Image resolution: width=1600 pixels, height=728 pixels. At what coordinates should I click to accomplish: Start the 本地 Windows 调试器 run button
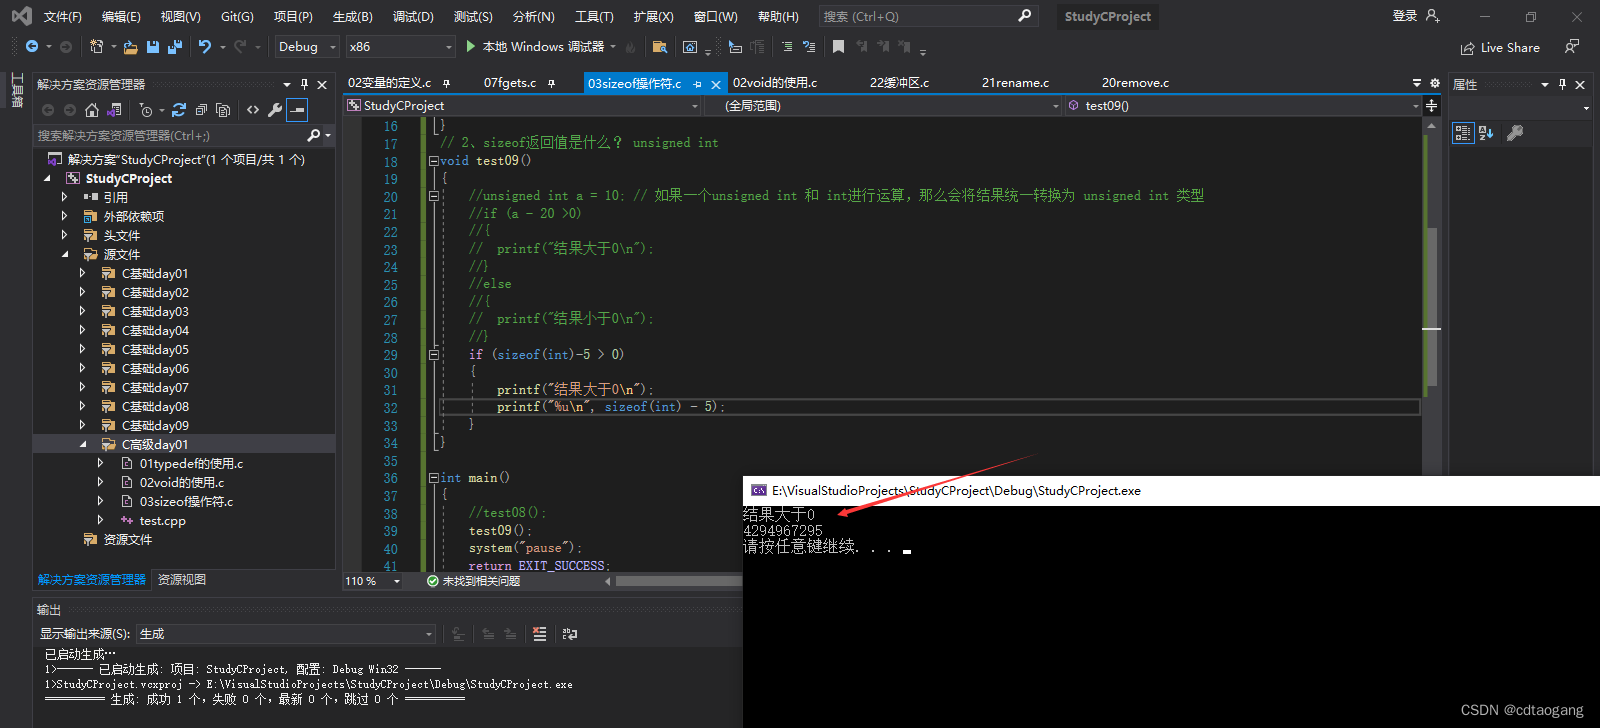pos(535,47)
